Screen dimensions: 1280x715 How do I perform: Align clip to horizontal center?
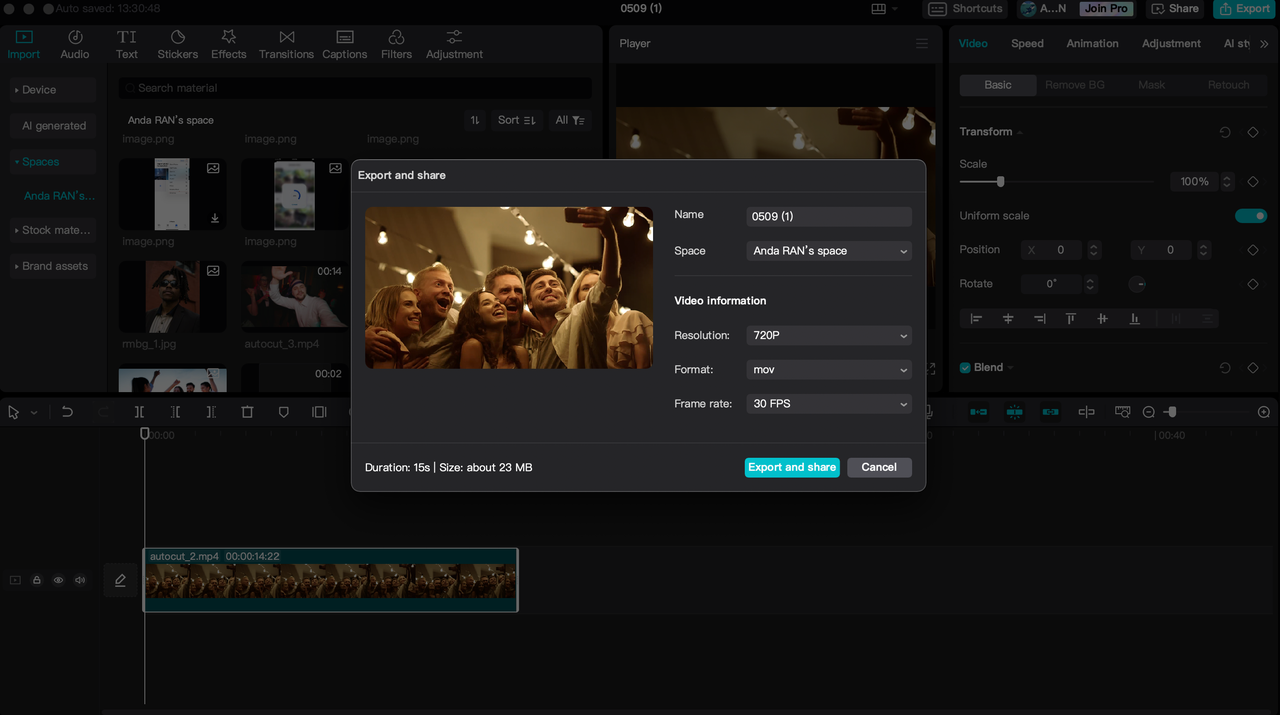click(x=1008, y=319)
